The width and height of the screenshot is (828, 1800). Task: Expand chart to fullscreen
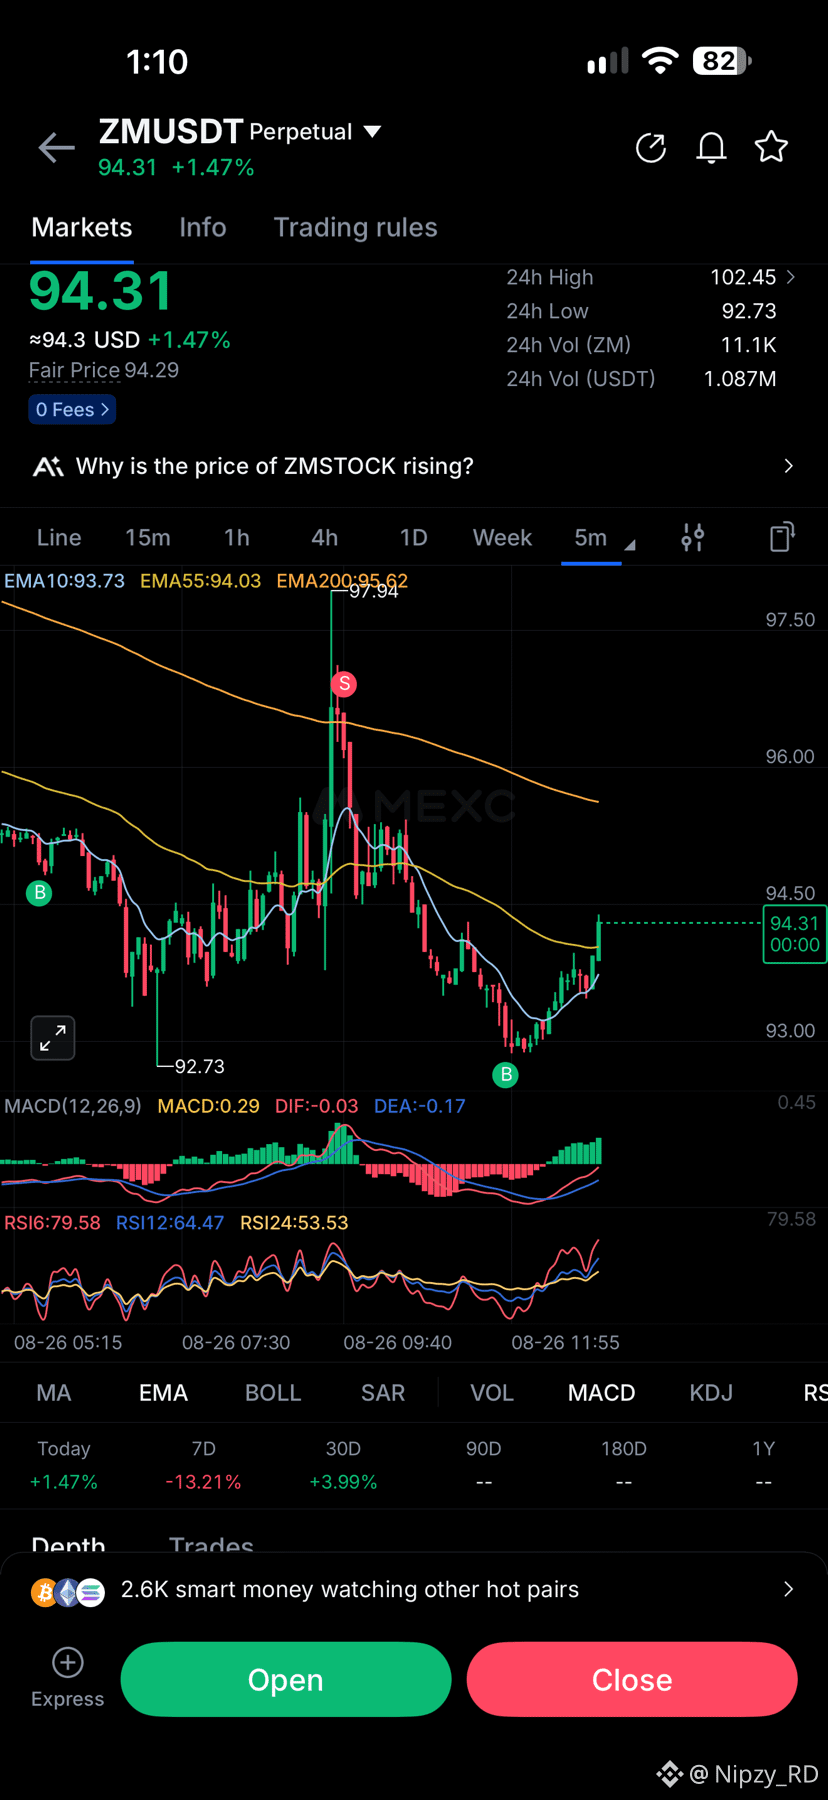[x=53, y=1038]
